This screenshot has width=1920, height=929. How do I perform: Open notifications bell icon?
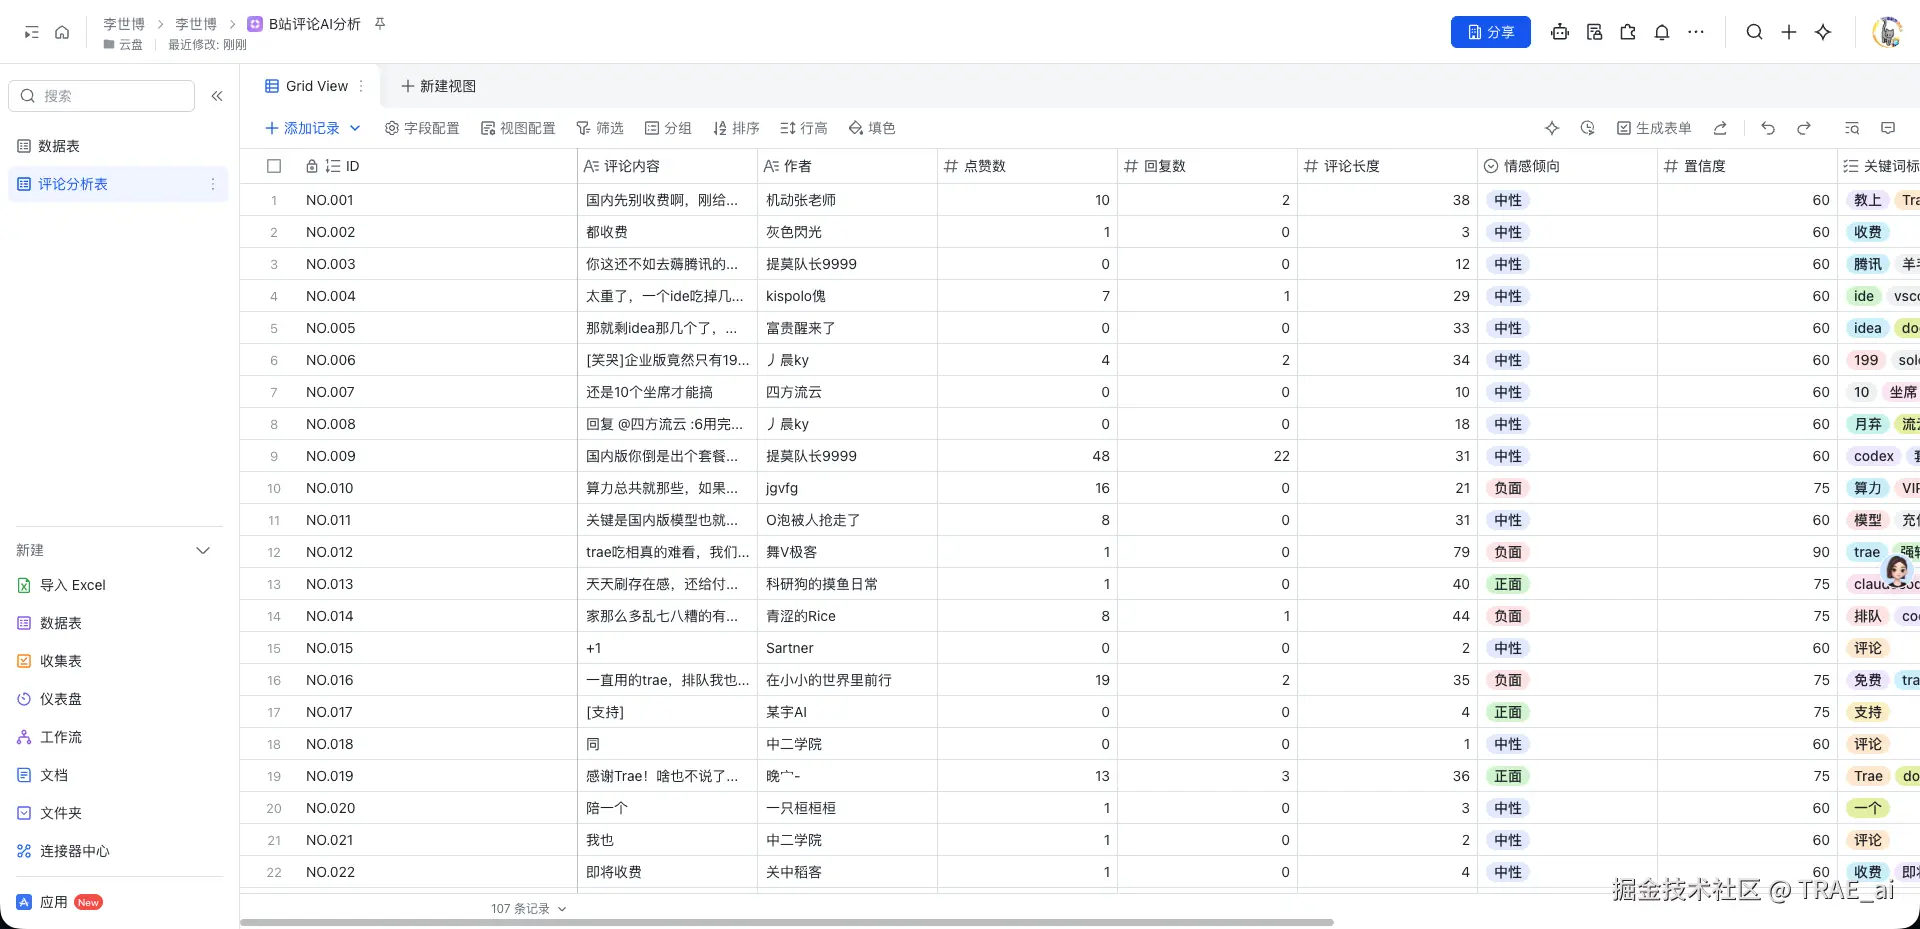[x=1662, y=32]
